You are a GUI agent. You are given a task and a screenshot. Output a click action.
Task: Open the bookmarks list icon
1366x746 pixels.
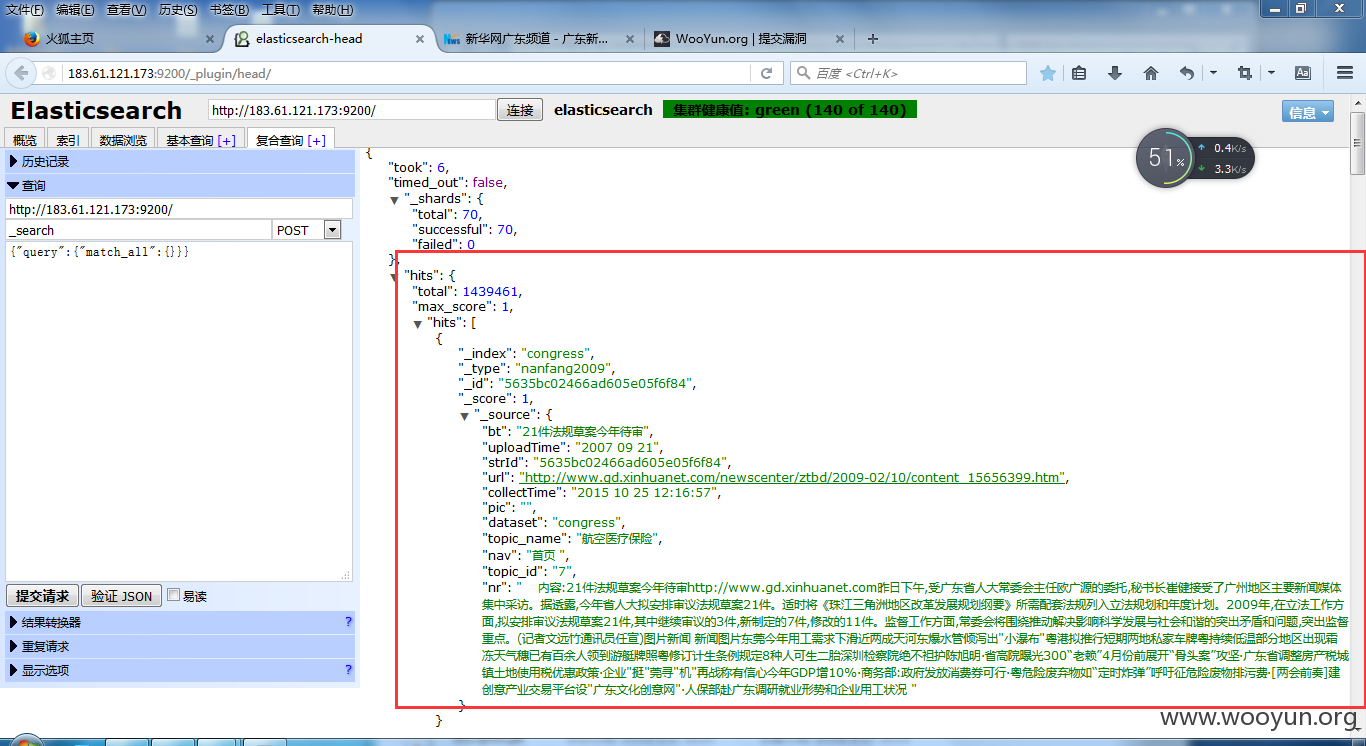click(1079, 73)
